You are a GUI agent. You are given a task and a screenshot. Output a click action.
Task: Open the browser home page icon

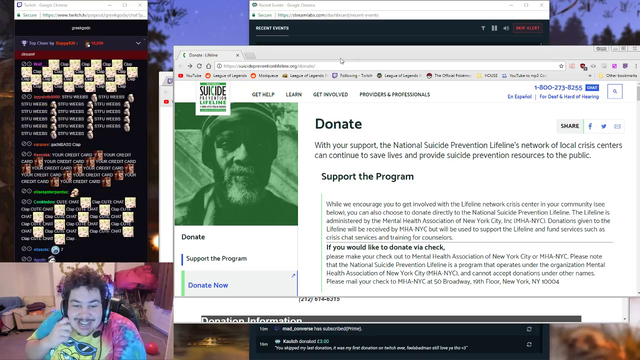(209, 66)
